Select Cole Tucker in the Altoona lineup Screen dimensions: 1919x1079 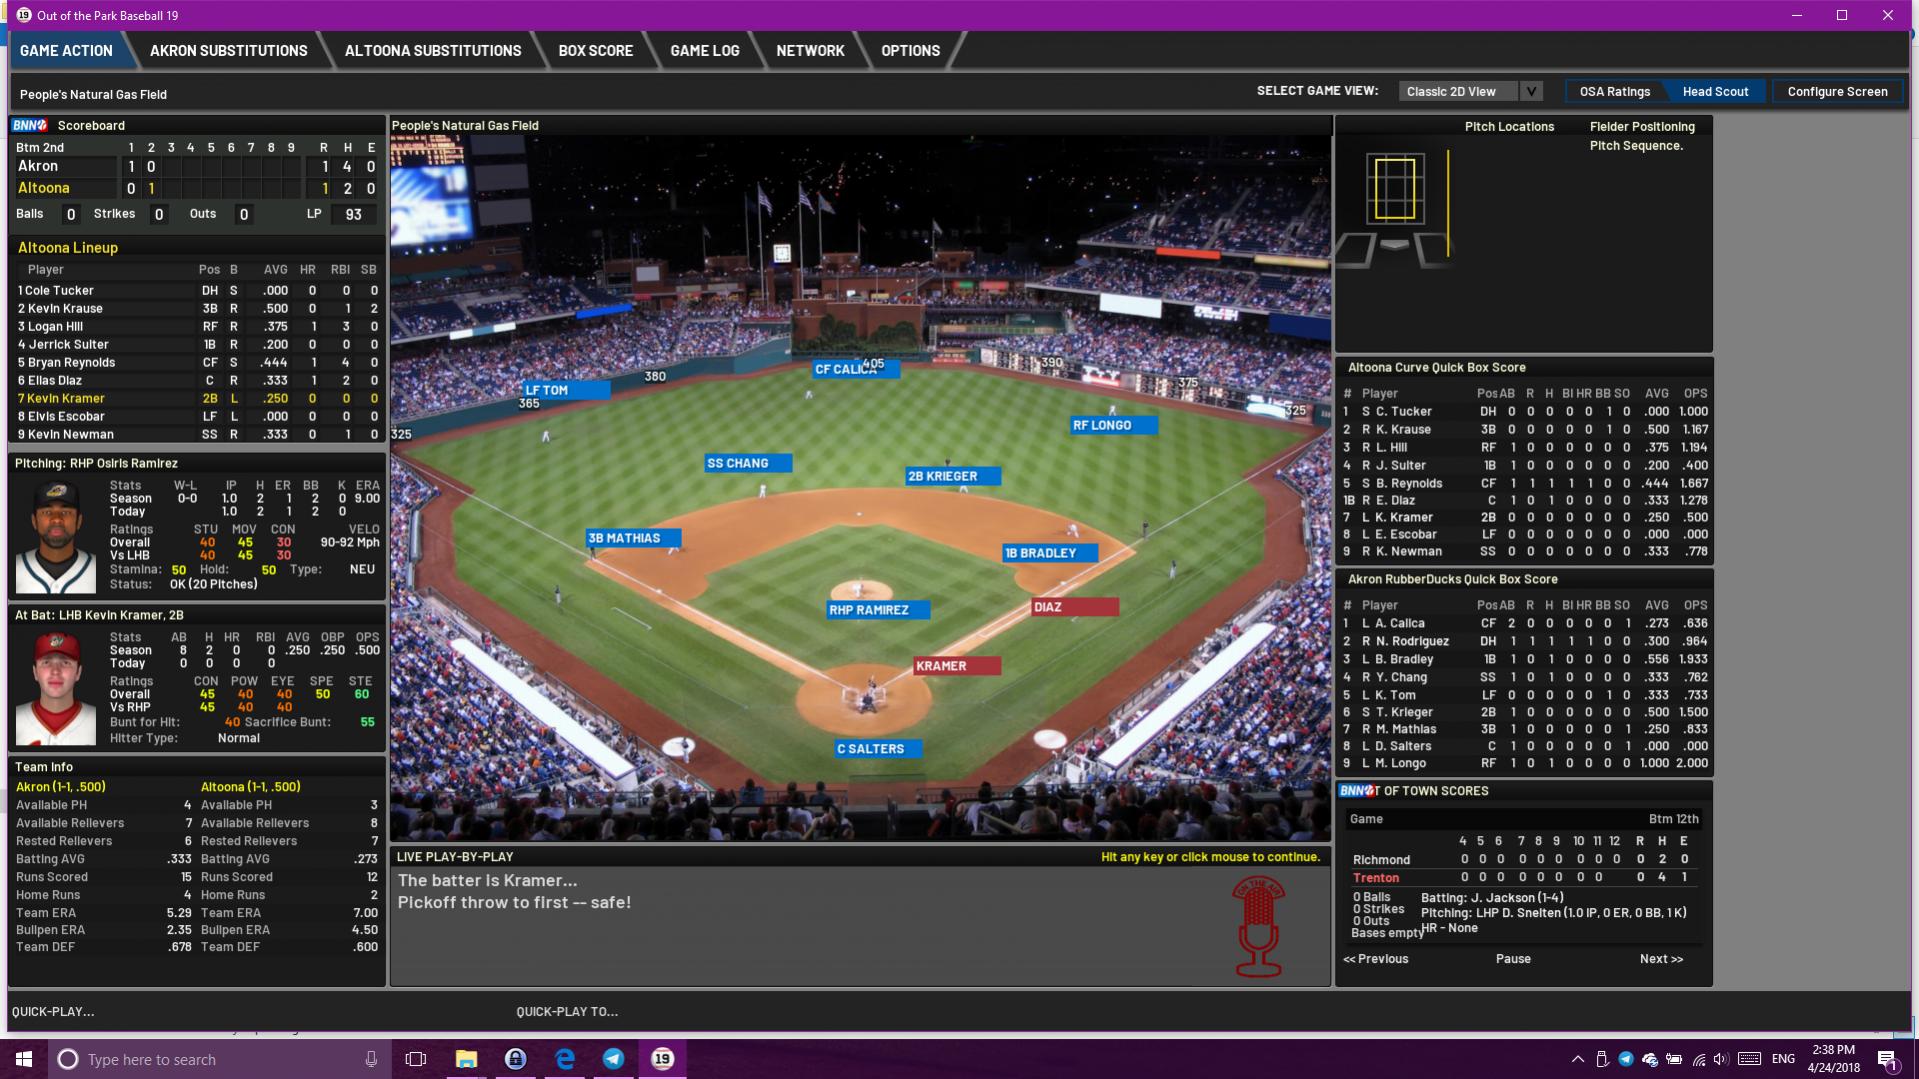tap(197, 290)
